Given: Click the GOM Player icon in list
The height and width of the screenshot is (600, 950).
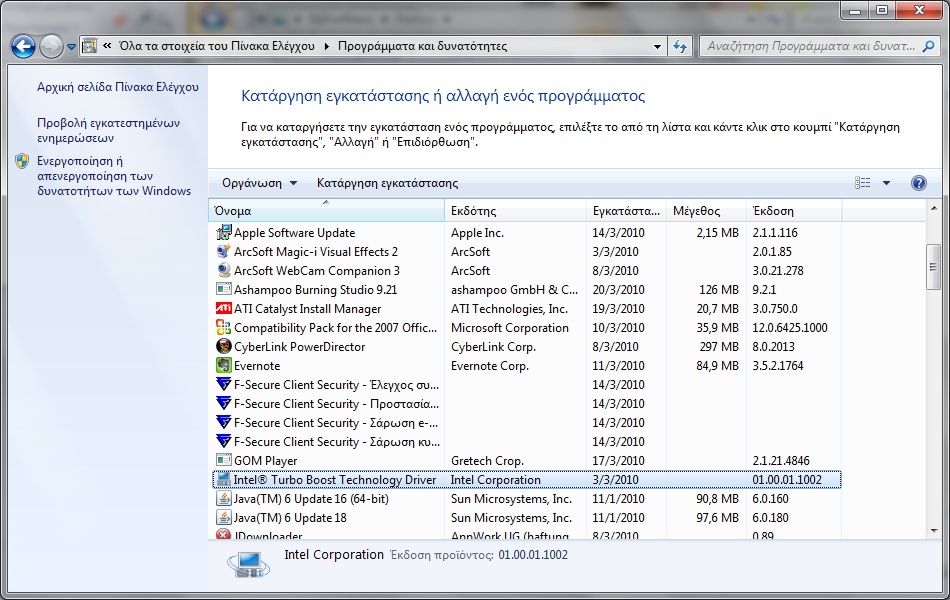Looking at the screenshot, I should coord(224,461).
